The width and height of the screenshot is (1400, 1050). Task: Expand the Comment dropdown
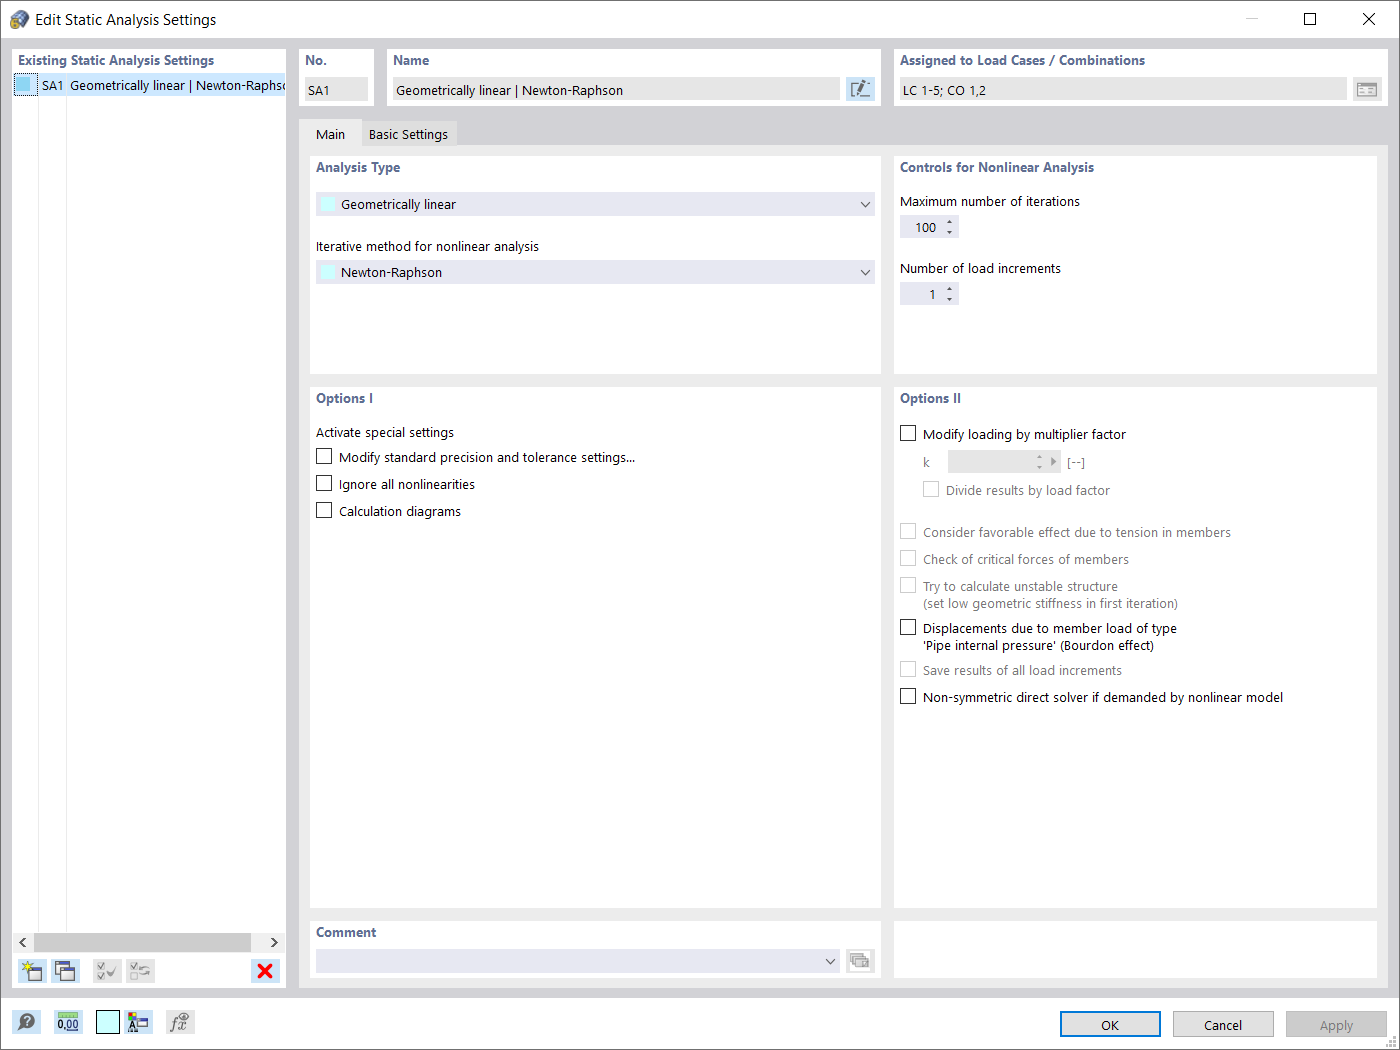830,961
